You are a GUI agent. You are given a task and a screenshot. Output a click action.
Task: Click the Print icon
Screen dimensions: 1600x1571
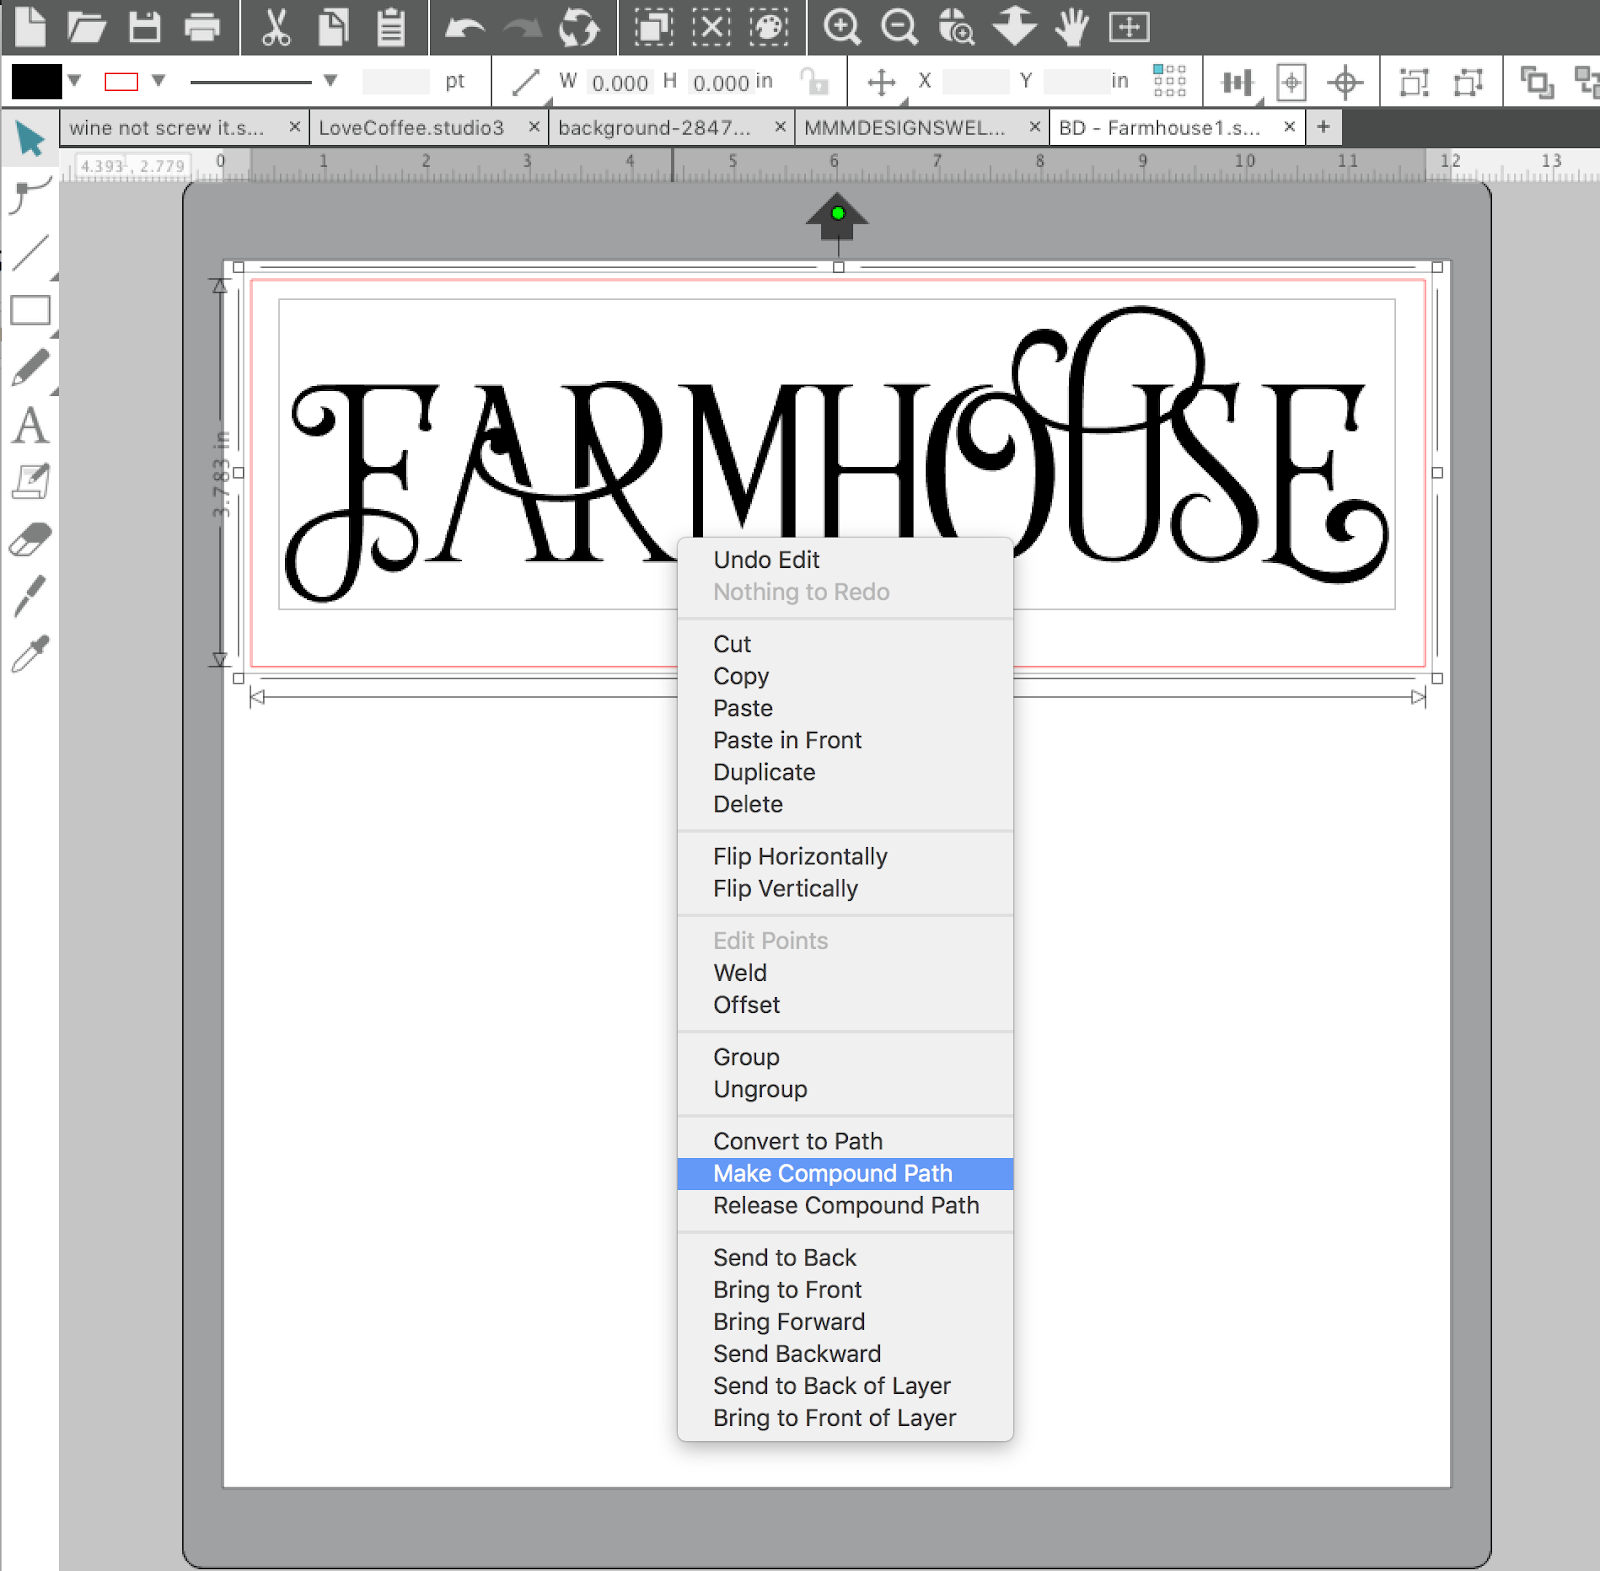pos(203,27)
